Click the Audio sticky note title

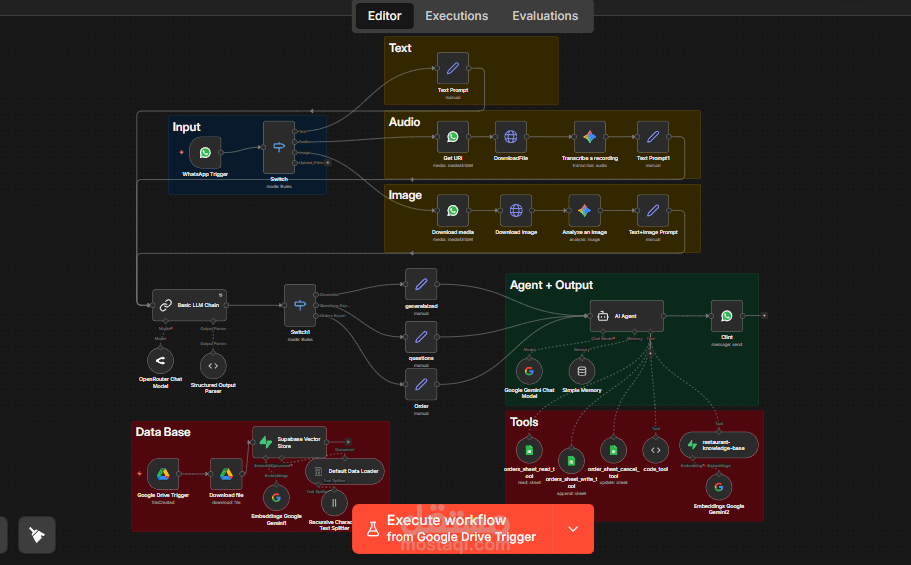[404, 122]
